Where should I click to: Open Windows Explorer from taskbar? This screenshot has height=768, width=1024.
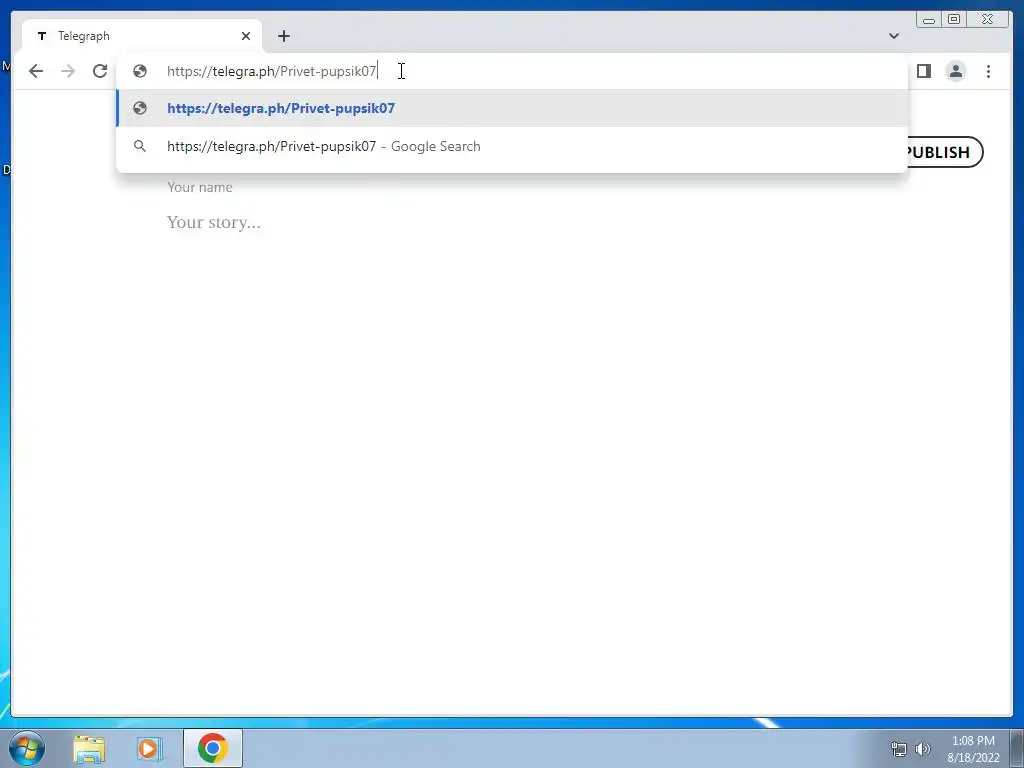[x=89, y=749]
